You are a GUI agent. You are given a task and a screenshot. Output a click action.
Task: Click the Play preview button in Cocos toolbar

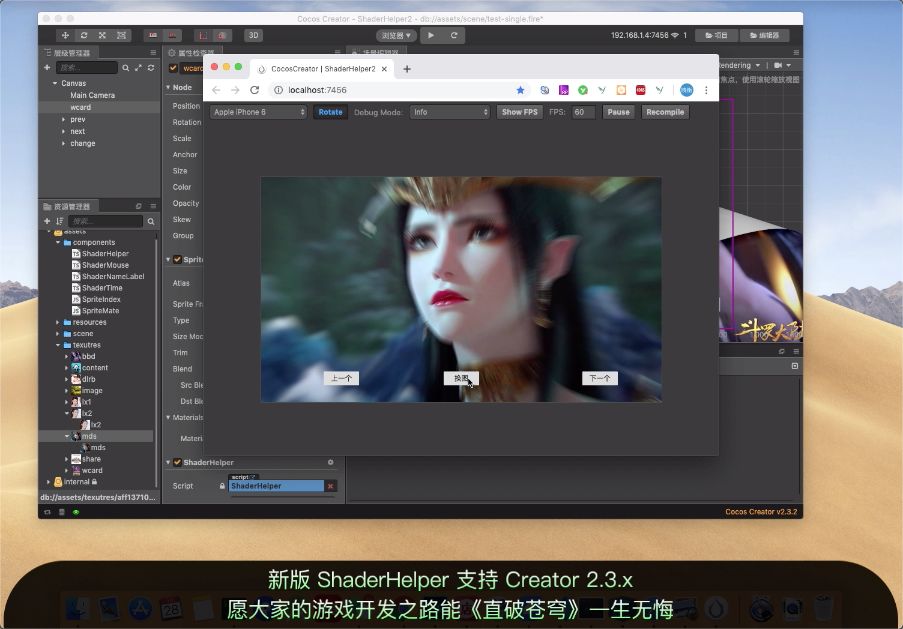pos(431,35)
